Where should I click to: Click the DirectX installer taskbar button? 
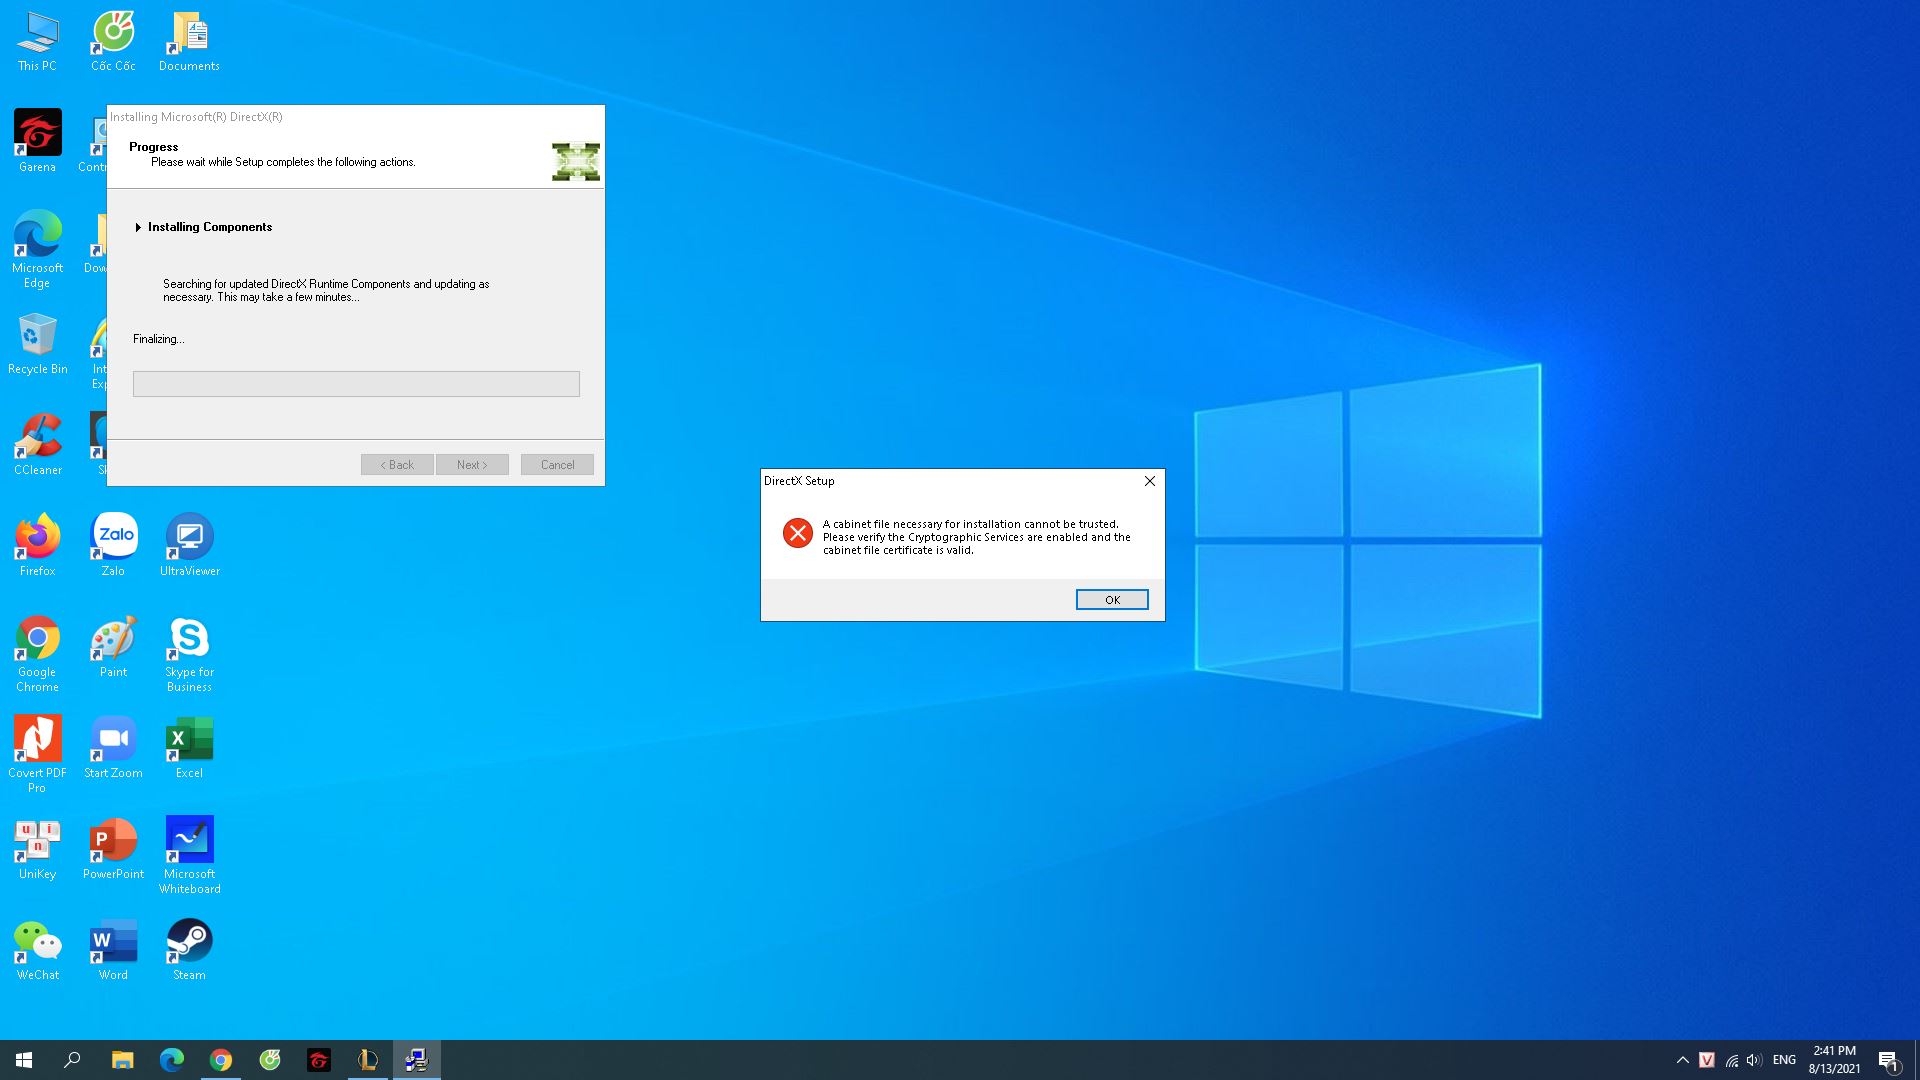coord(416,1060)
